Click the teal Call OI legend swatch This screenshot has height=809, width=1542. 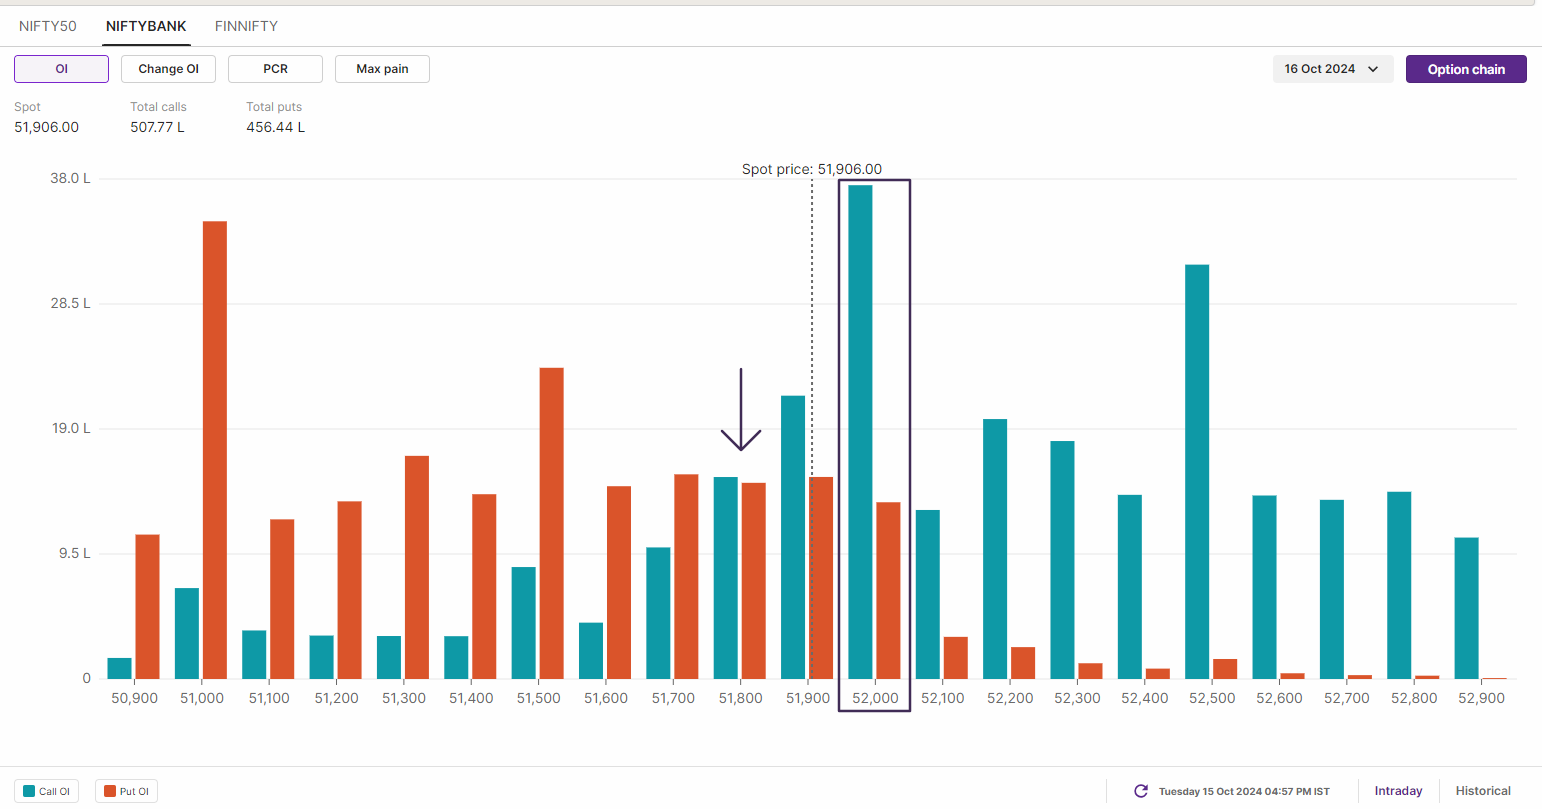tap(29, 791)
